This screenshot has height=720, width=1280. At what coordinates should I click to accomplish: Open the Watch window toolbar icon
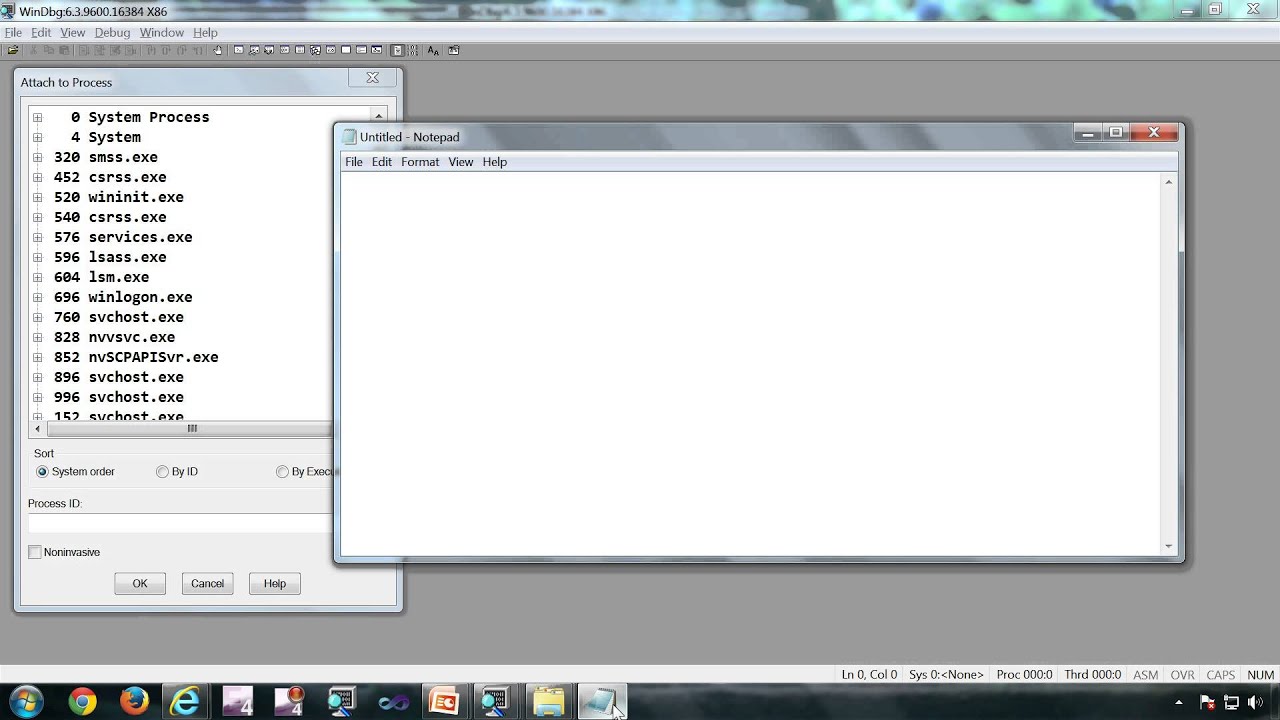[254, 50]
